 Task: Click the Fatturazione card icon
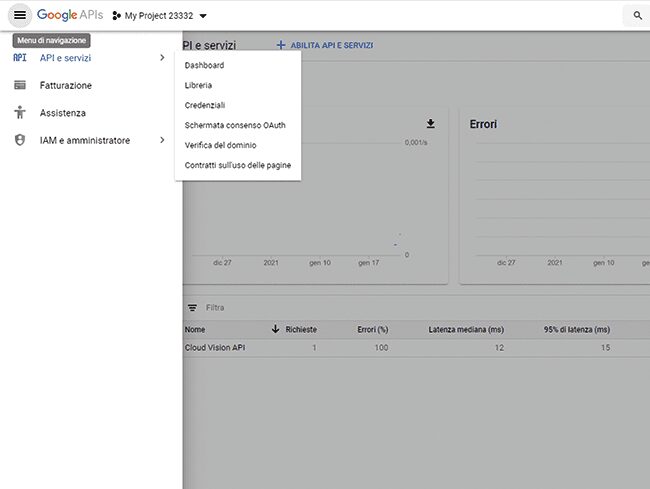coord(19,85)
